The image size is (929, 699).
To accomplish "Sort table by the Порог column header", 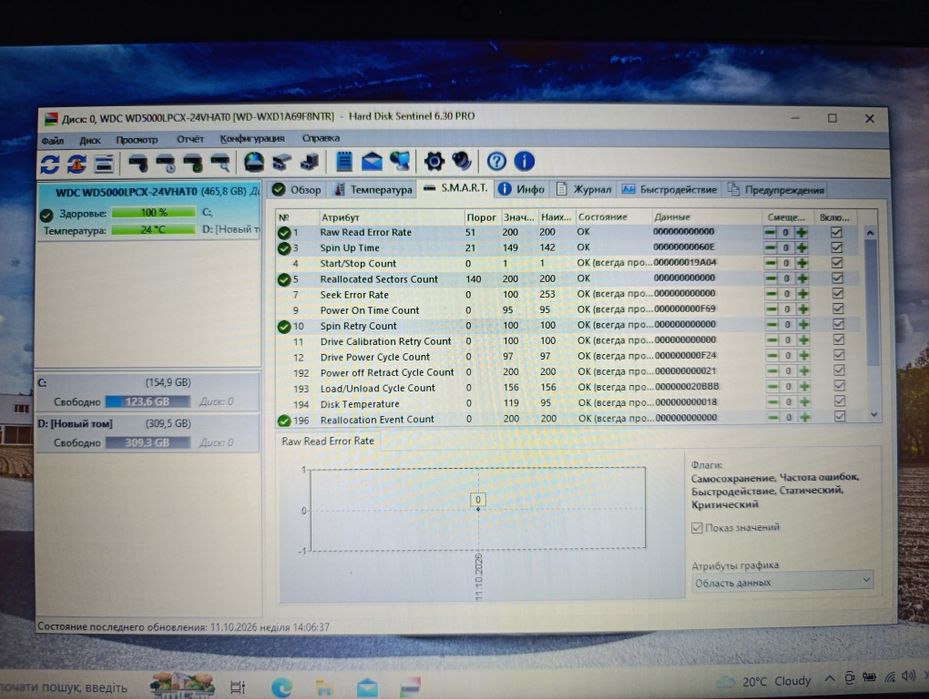I will coord(482,217).
